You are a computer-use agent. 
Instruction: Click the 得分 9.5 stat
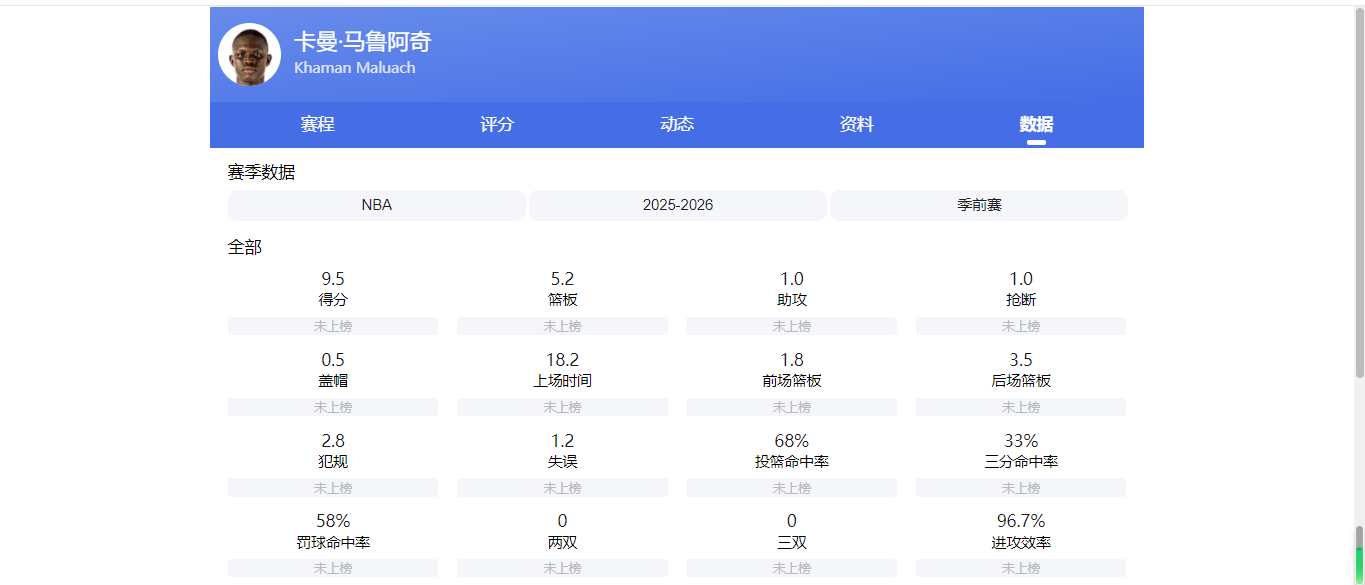[x=333, y=289]
